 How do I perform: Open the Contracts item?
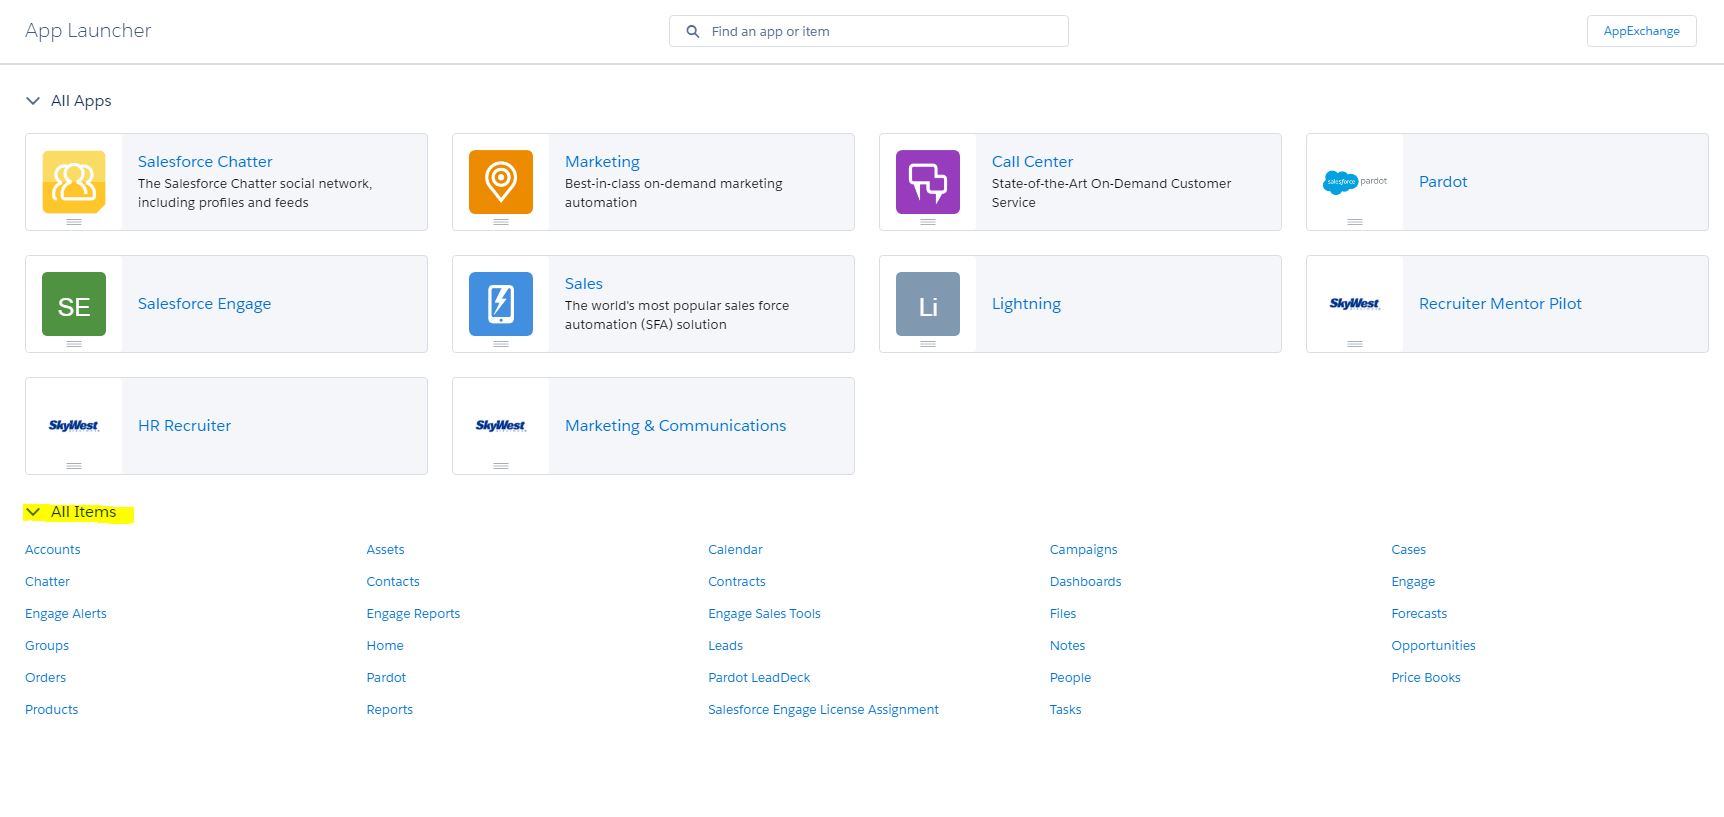click(737, 581)
